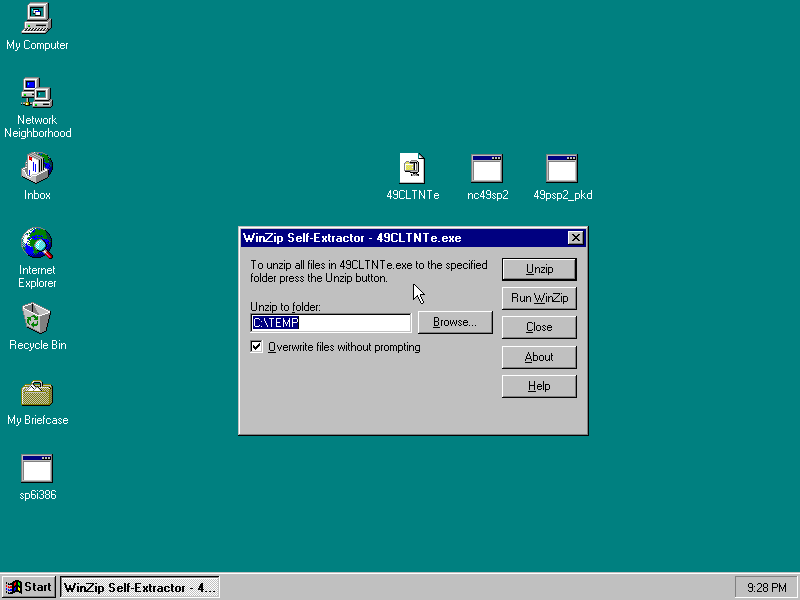Click the Run WinZip button

[539, 298]
